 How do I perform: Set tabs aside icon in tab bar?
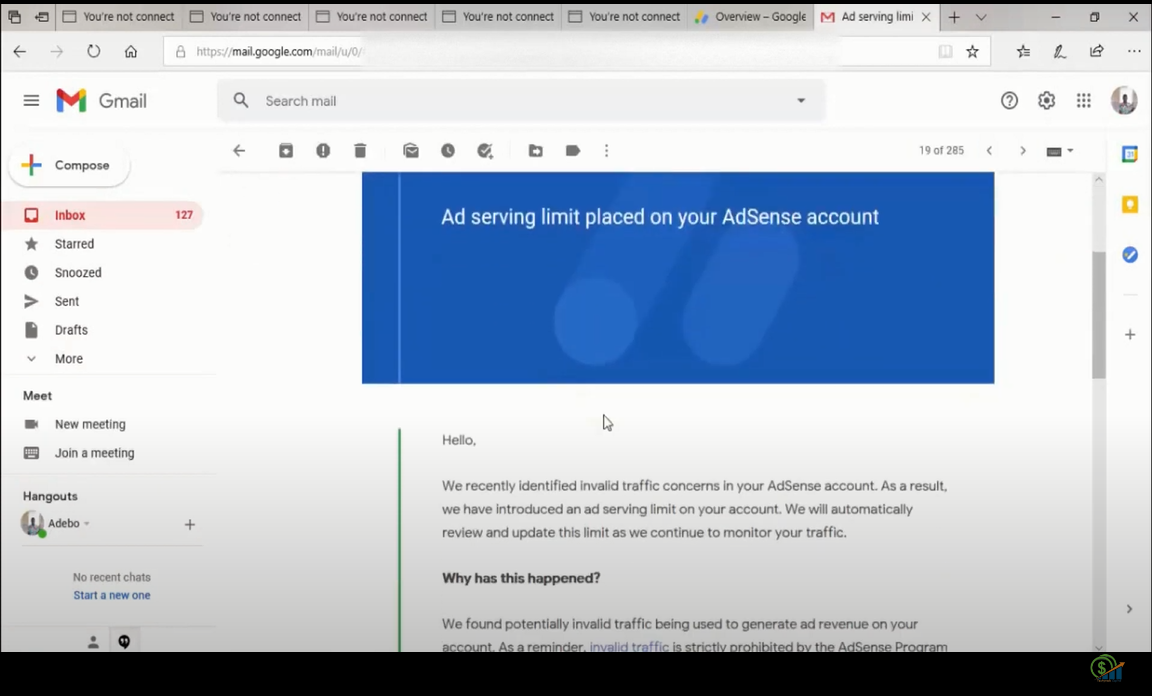click(42, 16)
